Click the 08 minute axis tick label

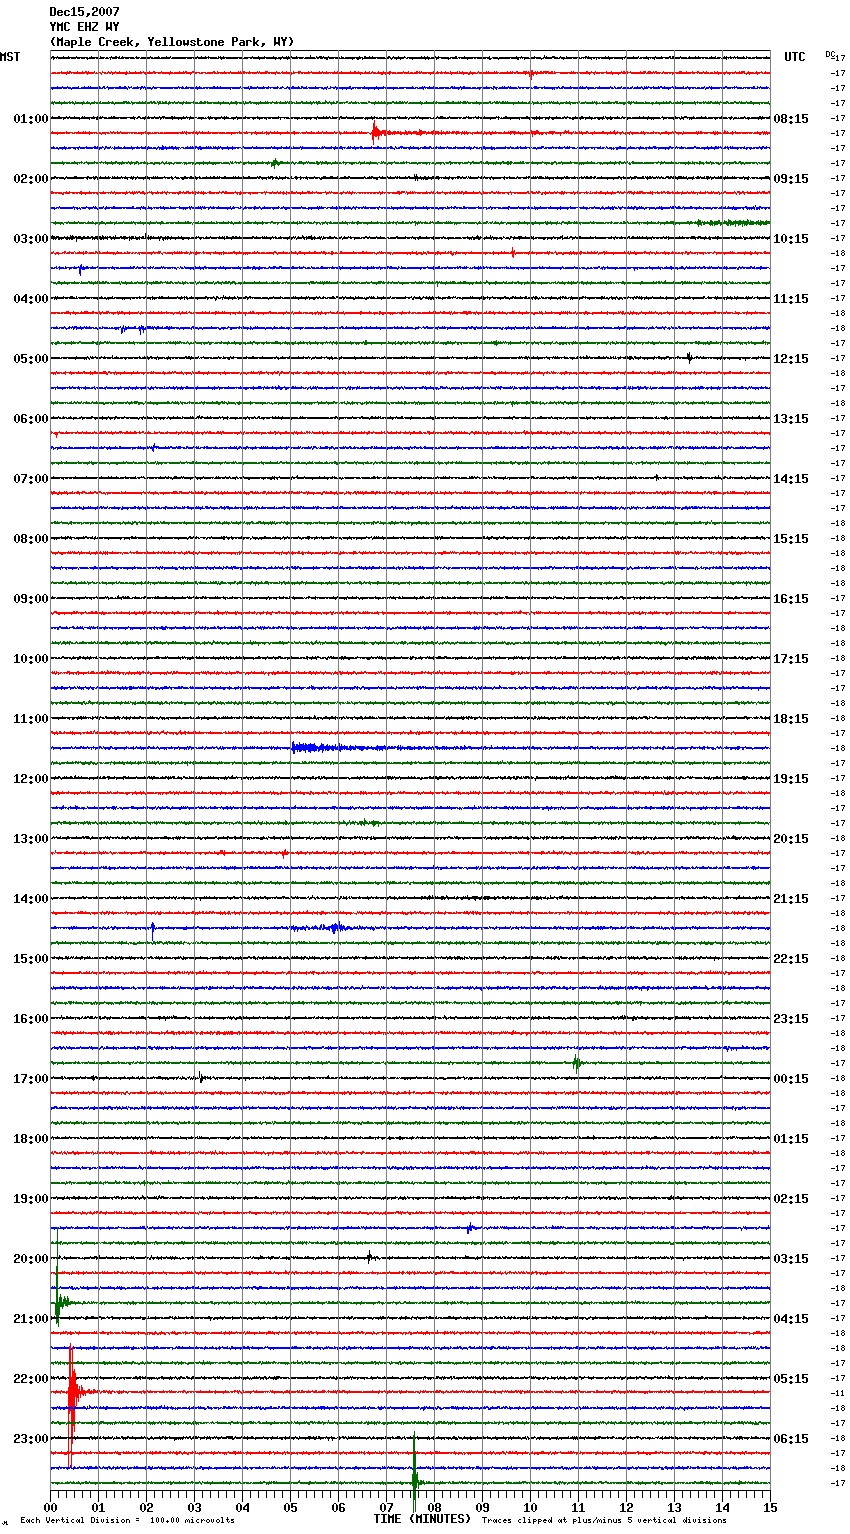(434, 1507)
